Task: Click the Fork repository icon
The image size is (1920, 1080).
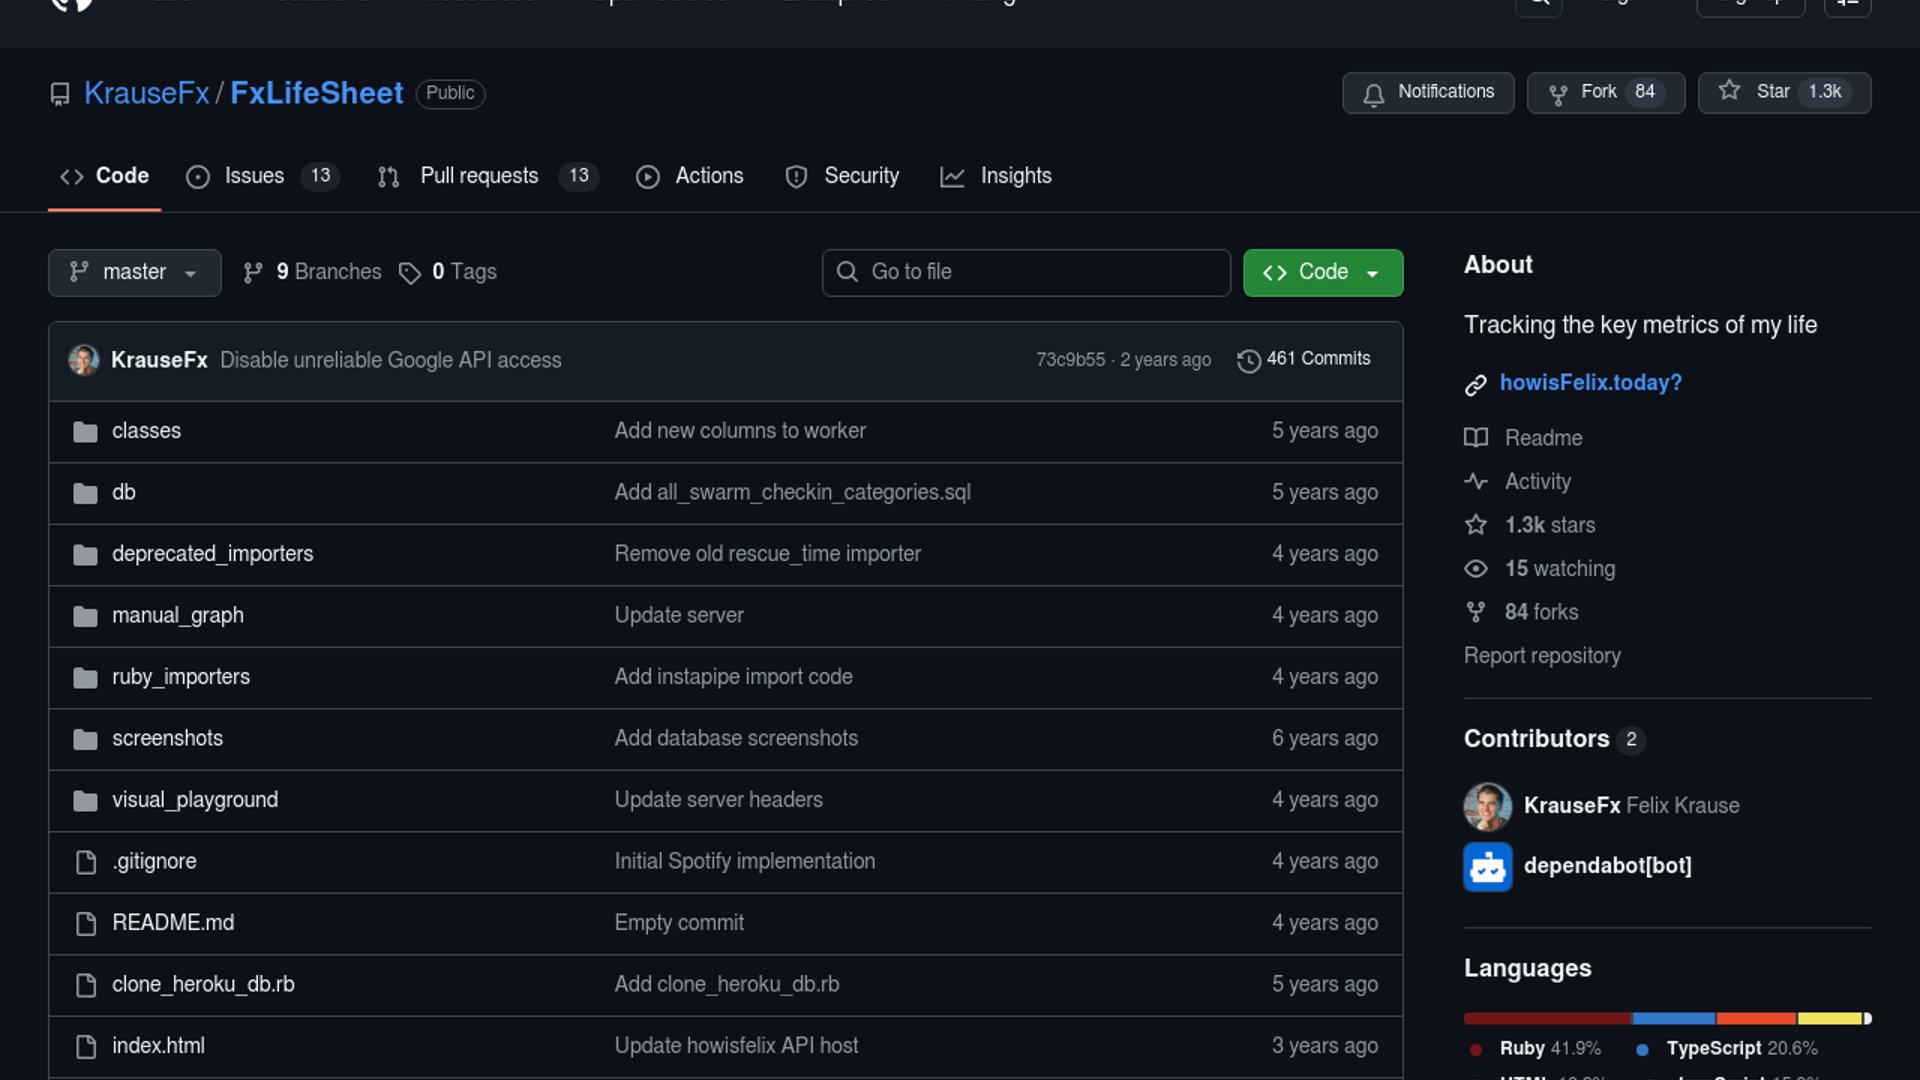Action: click(1558, 94)
